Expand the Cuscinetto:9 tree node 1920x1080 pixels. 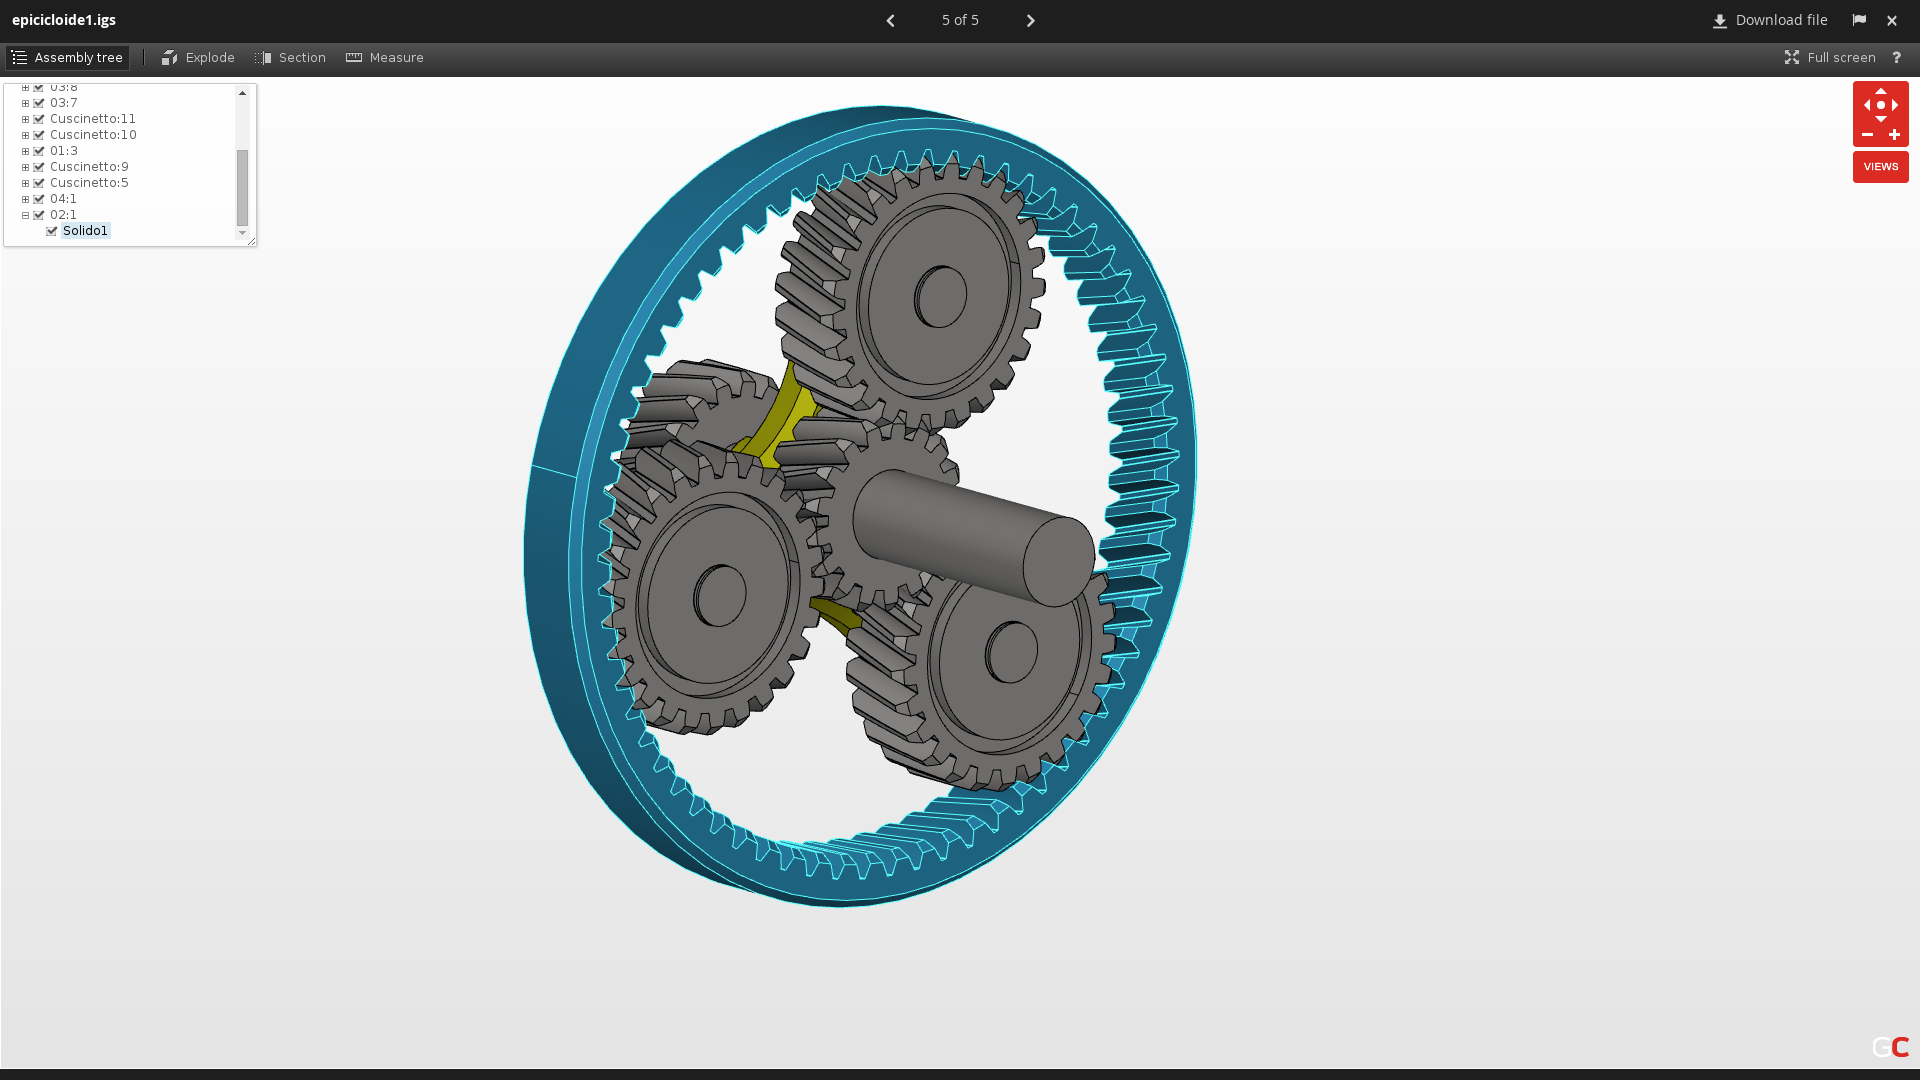click(26, 167)
